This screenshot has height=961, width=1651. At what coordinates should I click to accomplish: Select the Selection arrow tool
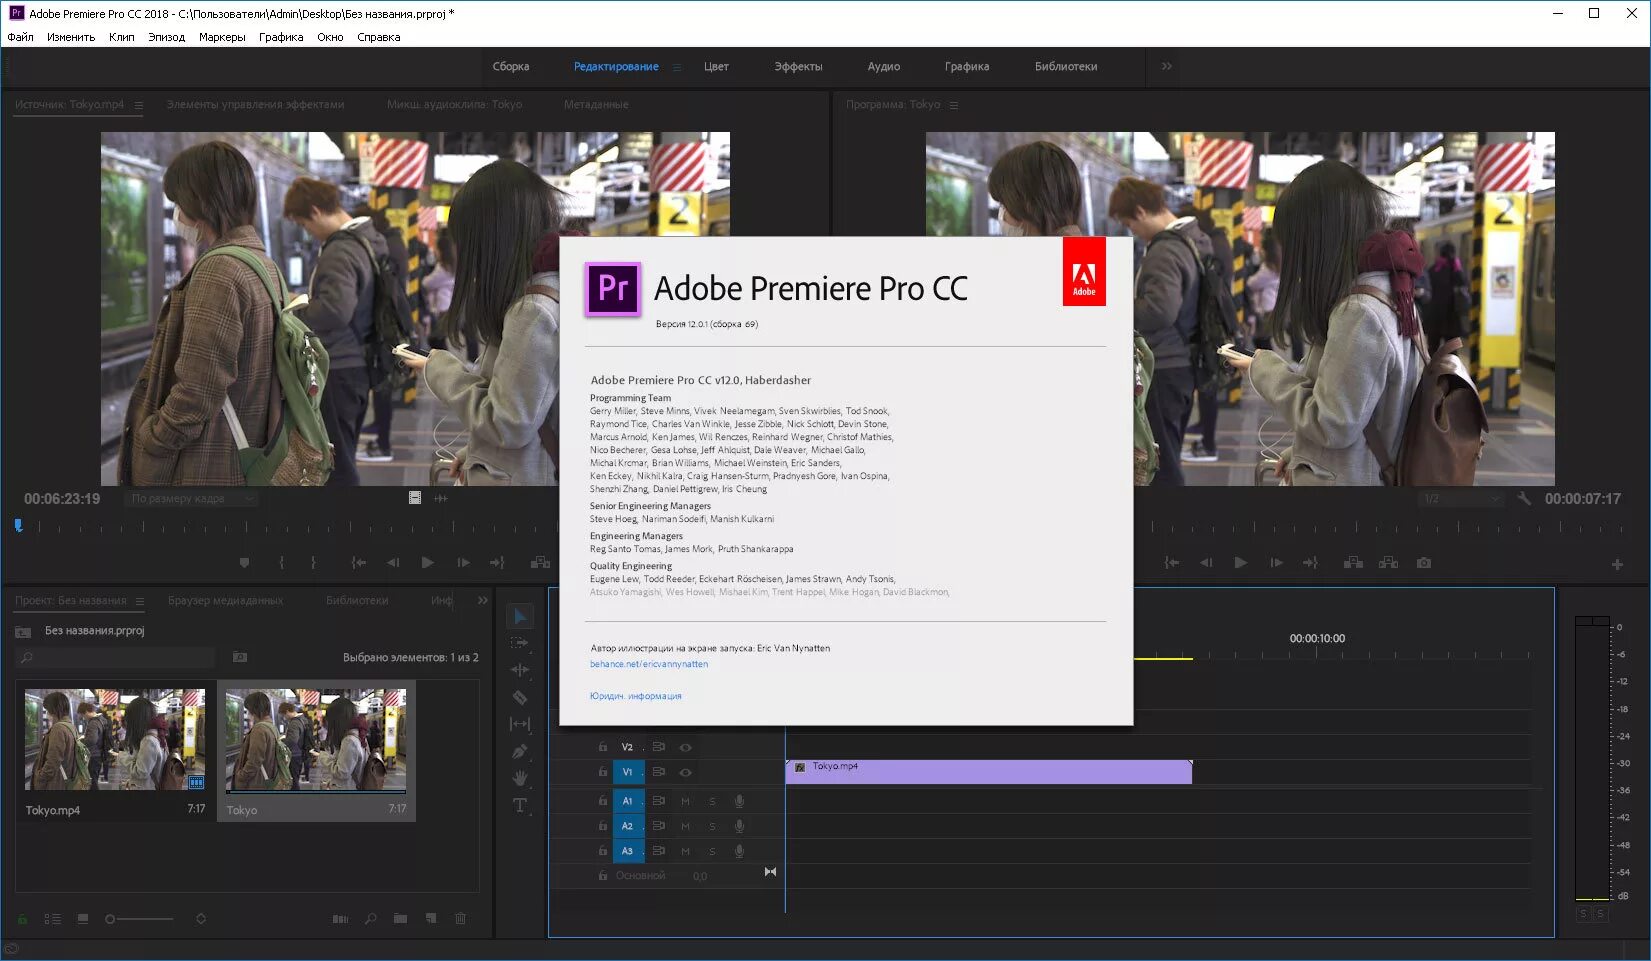coord(520,616)
